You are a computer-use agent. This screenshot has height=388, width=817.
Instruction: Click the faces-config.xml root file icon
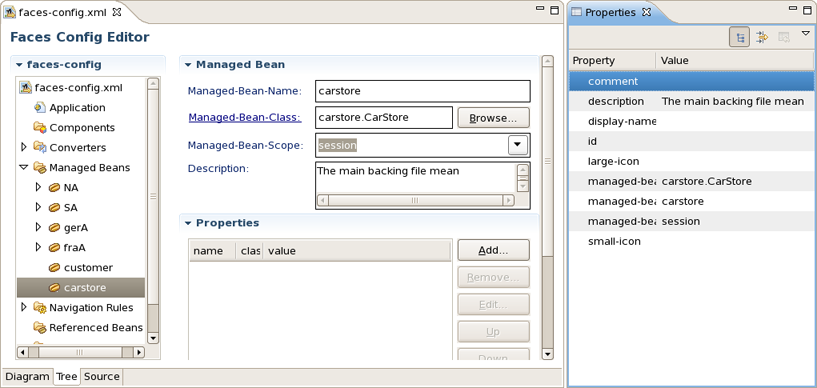click(26, 87)
